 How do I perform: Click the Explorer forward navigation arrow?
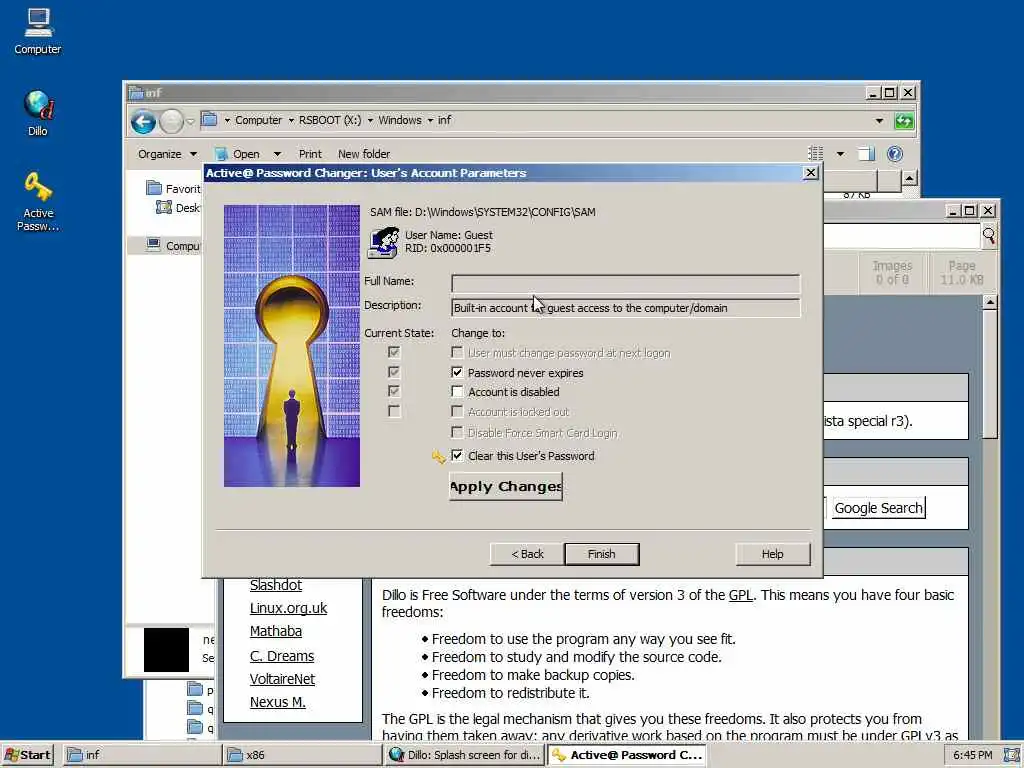click(x=171, y=121)
